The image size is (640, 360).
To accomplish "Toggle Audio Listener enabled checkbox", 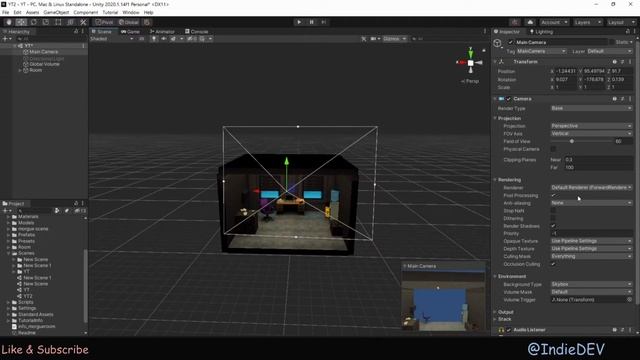I will [509, 330].
